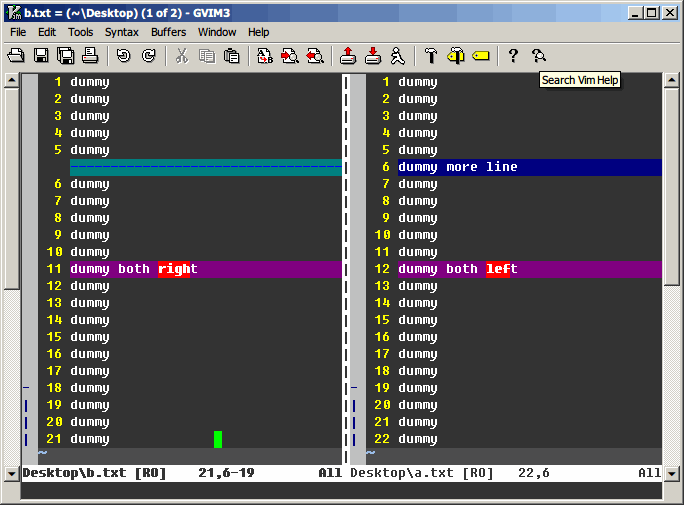Collapse the fold marker at line 18 in left pane
Viewport: 684px width, 505px height.
pyautogui.click(x=26, y=388)
